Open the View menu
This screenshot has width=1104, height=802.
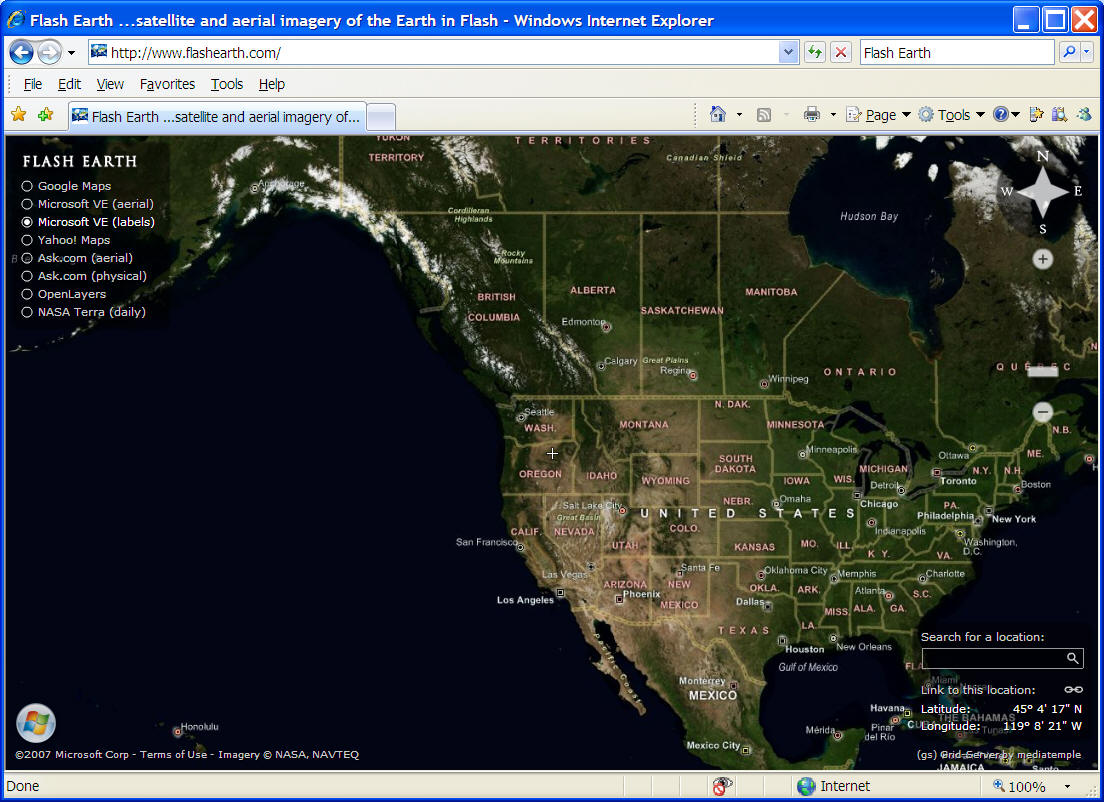[110, 84]
